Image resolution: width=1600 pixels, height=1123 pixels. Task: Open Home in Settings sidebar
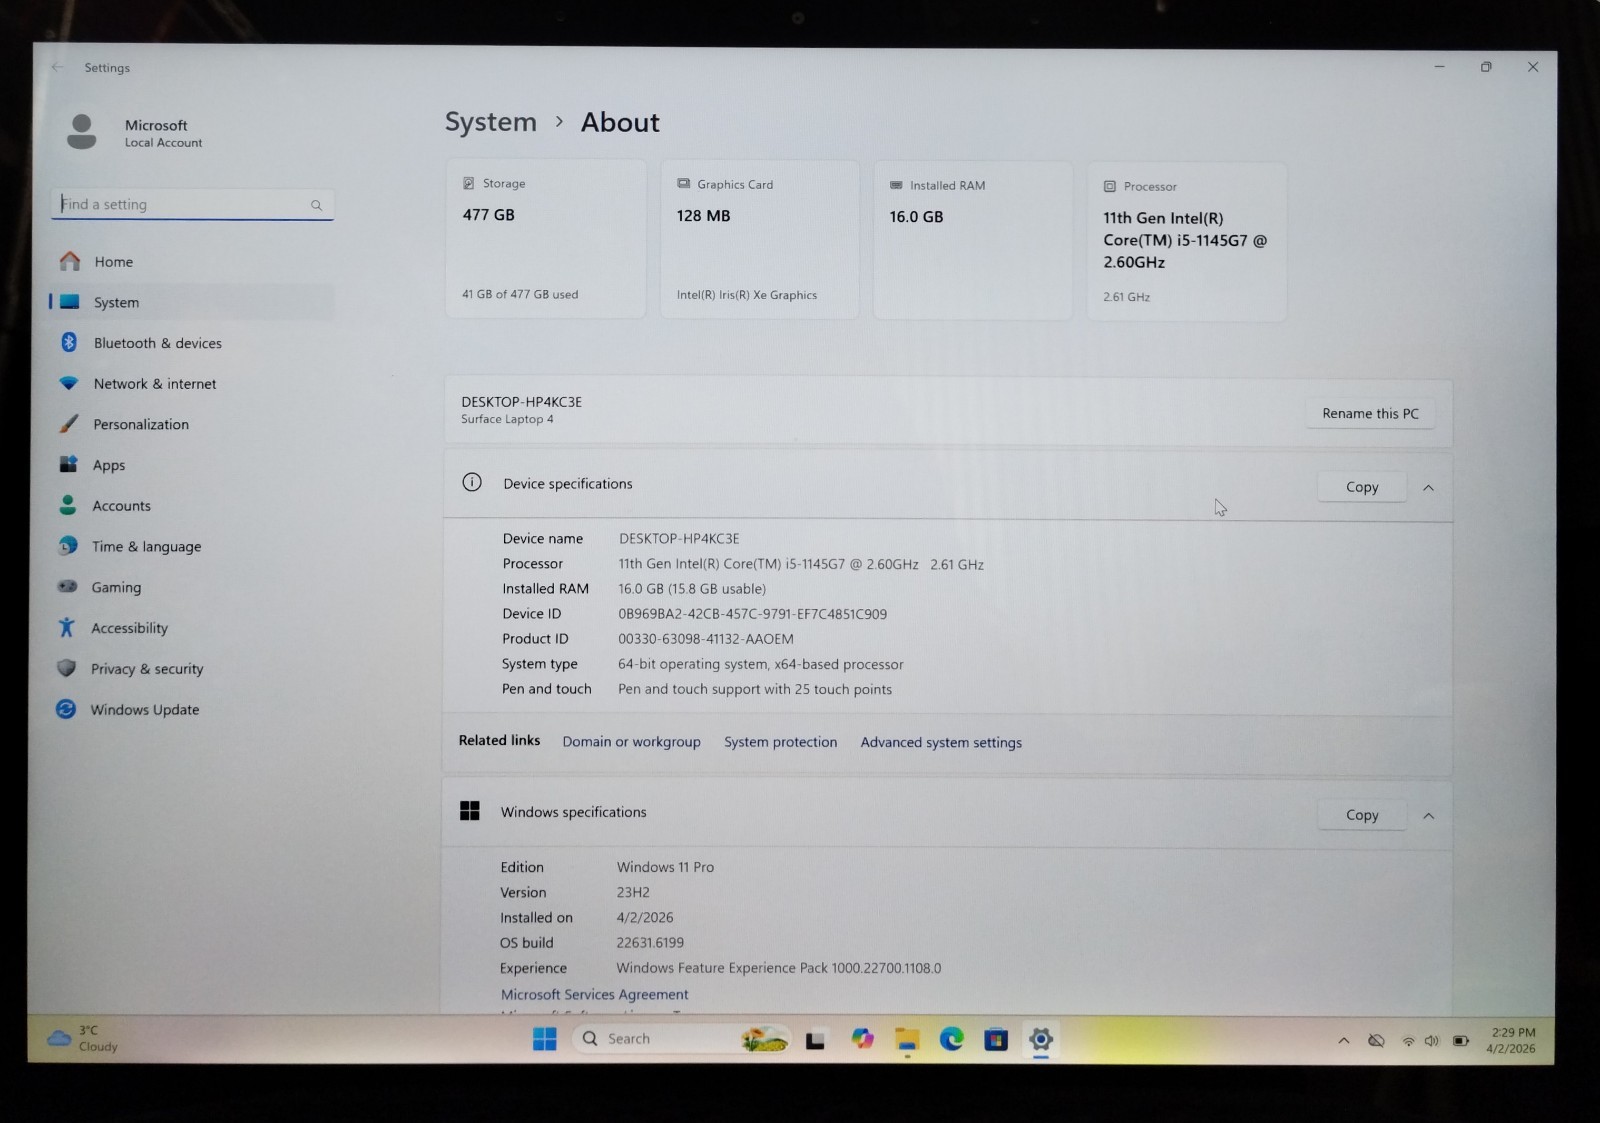click(192, 262)
